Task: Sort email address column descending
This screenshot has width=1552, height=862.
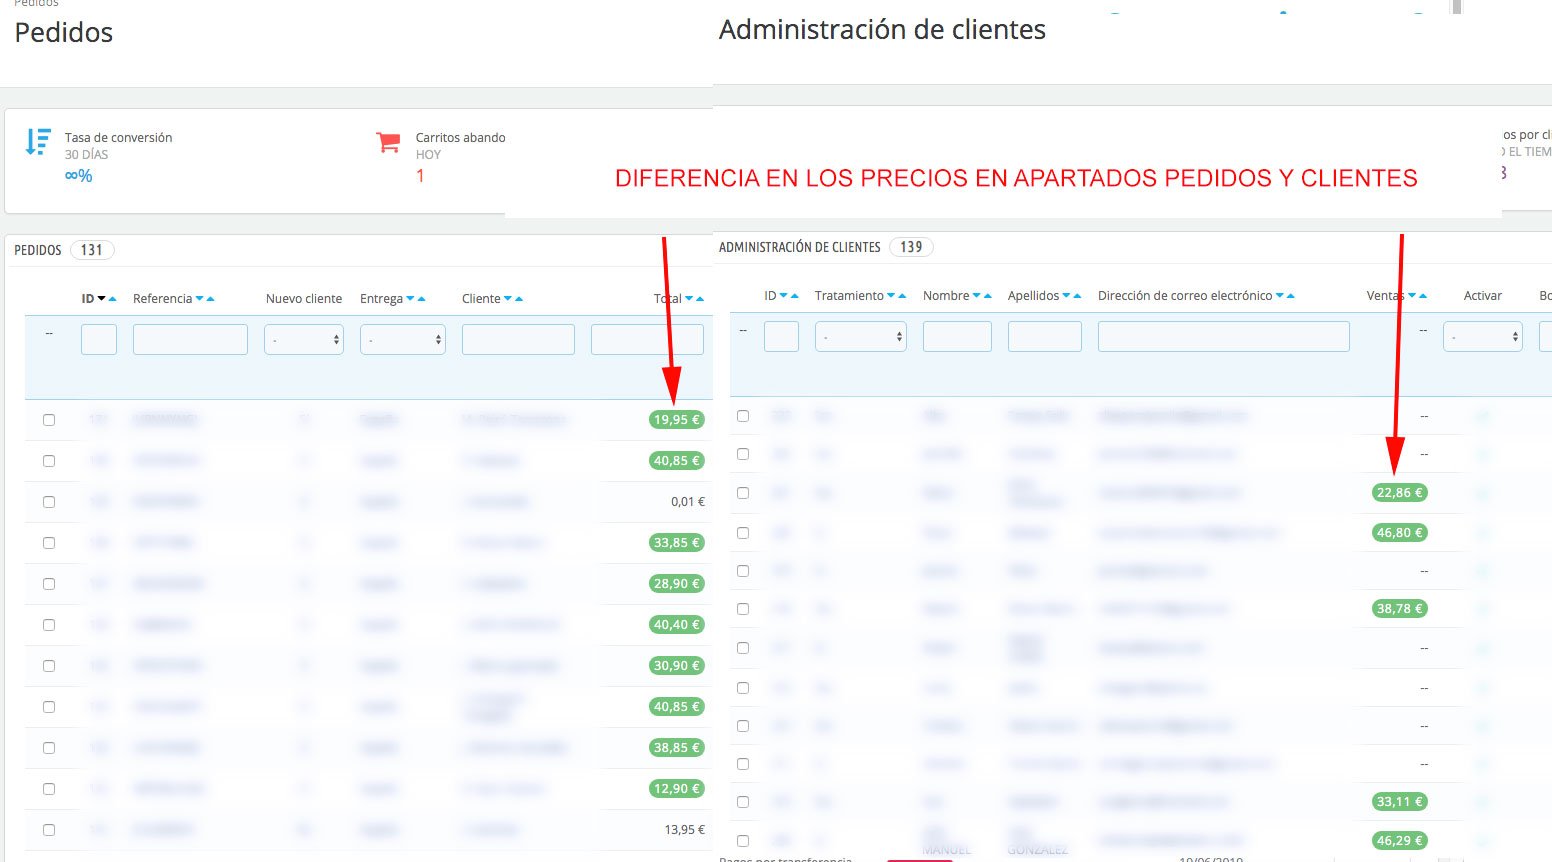Action: pos(1281,296)
